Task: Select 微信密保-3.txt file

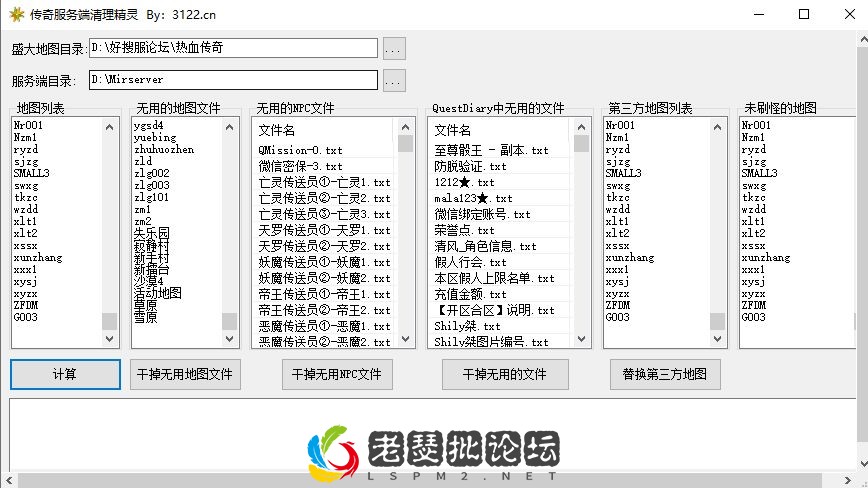Action: 301,166
